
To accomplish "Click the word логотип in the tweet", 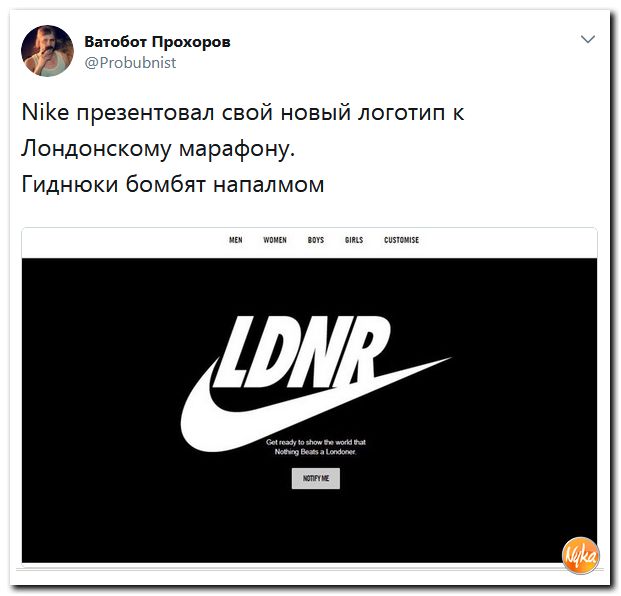I will click(x=402, y=113).
